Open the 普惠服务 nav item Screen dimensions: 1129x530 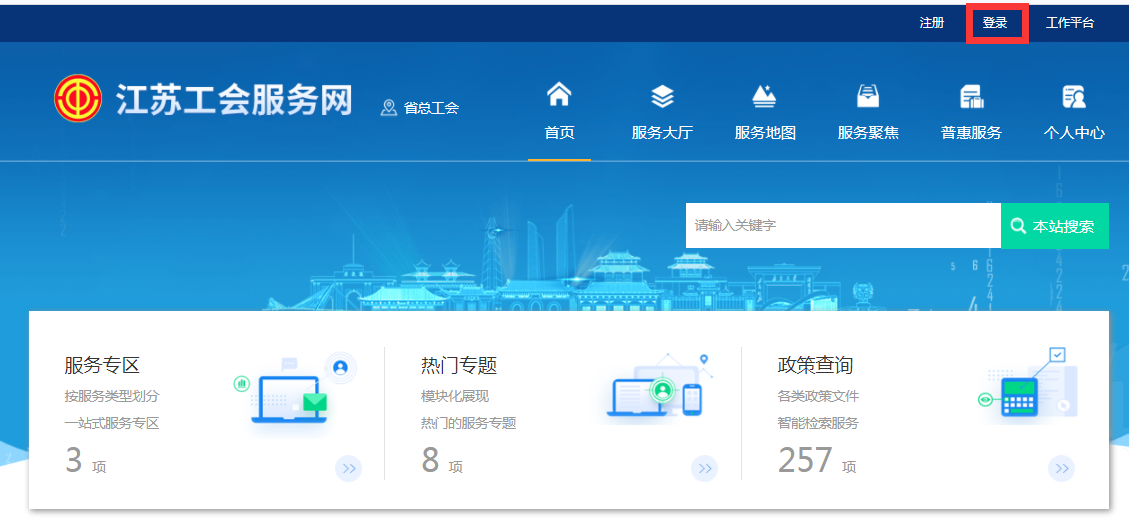[x=971, y=132]
